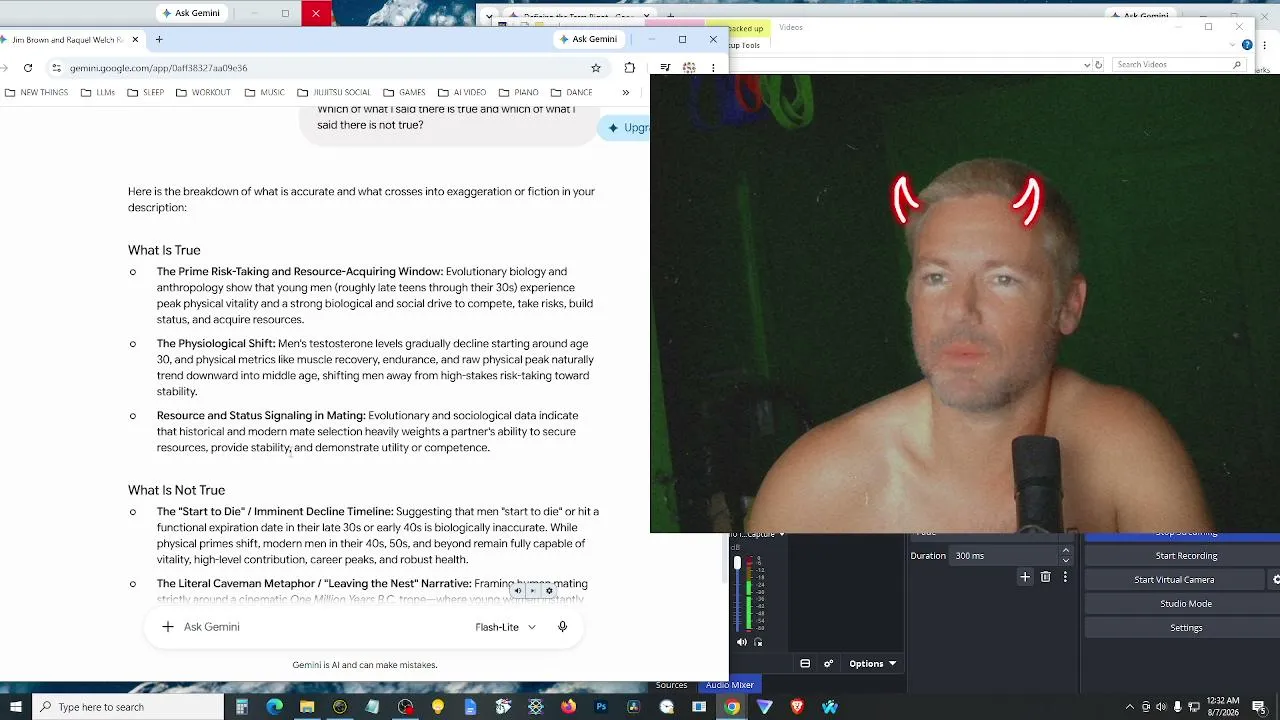Open the DANCE bookmark folder
This screenshot has width=1280, height=720.
pyautogui.click(x=571, y=93)
